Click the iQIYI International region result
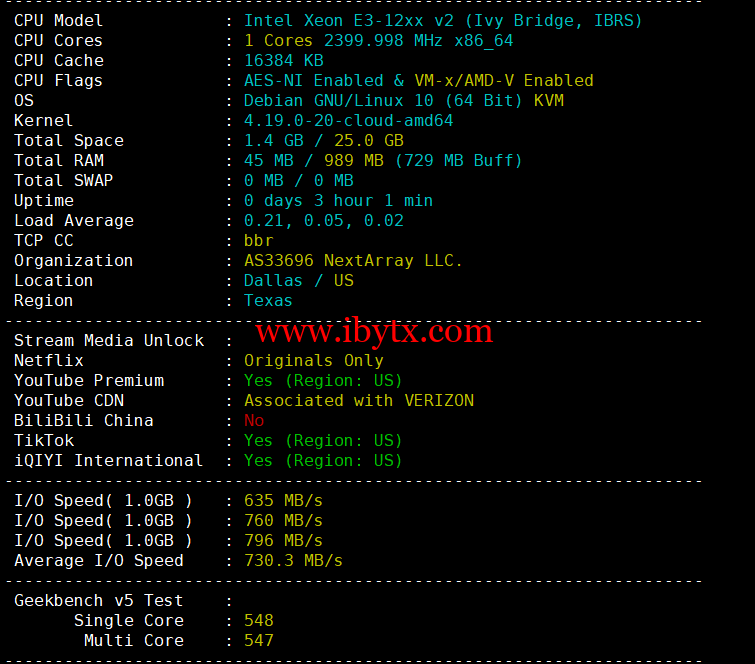This screenshot has height=664, width=755. [x=323, y=461]
